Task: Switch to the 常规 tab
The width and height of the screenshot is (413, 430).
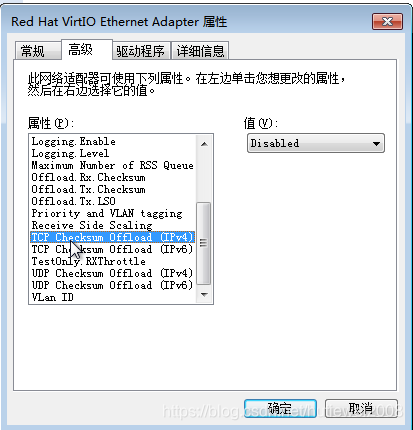Action: (38, 51)
